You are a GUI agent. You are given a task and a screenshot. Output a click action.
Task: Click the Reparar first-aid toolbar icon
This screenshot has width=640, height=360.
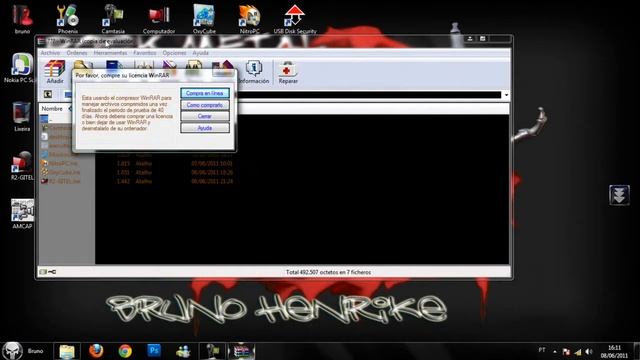[288, 73]
